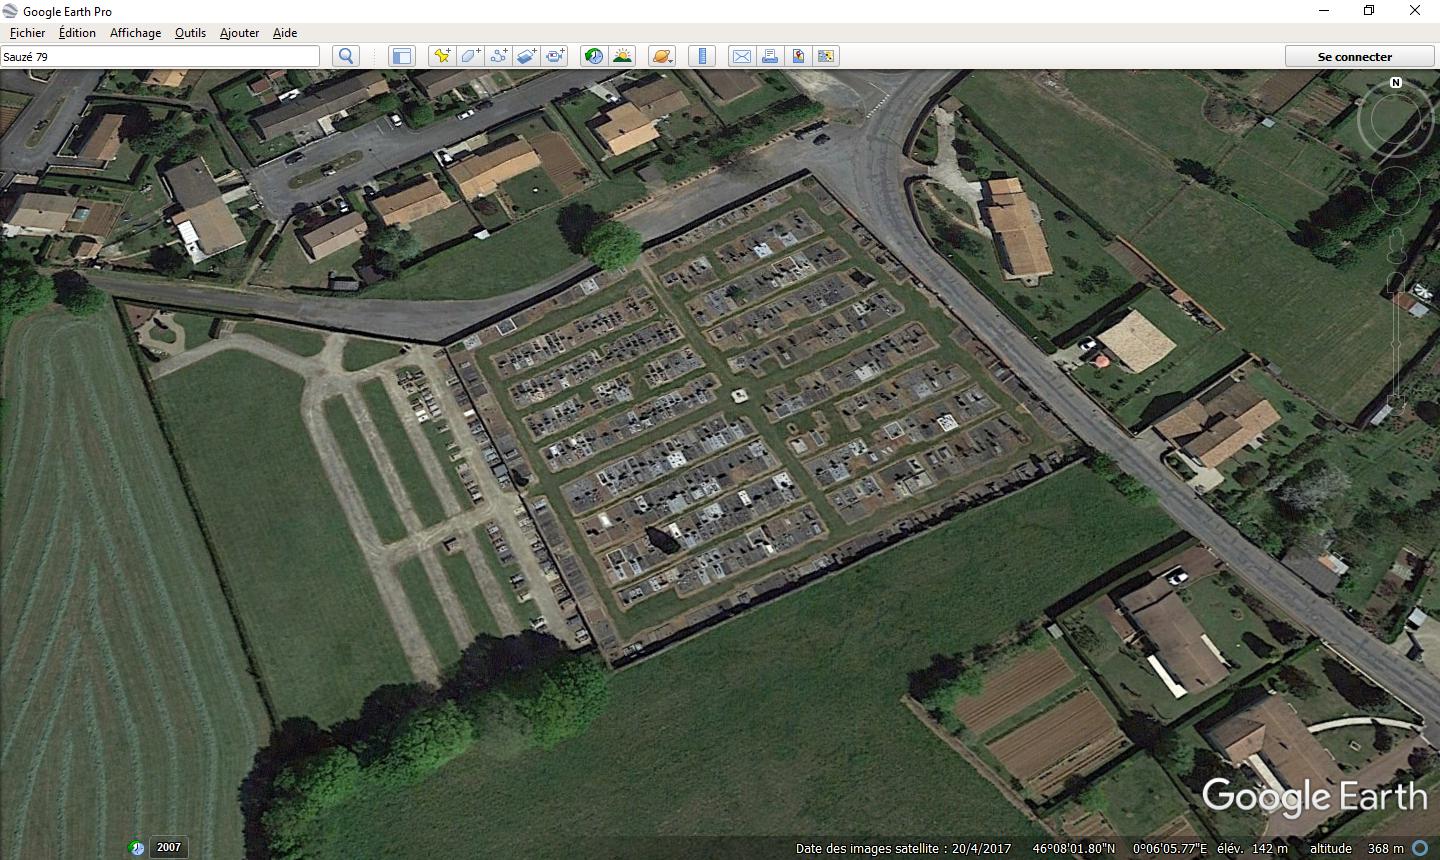View location in Google Maps
The width and height of the screenshot is (1440, 860).
click(x=826, y=56)
